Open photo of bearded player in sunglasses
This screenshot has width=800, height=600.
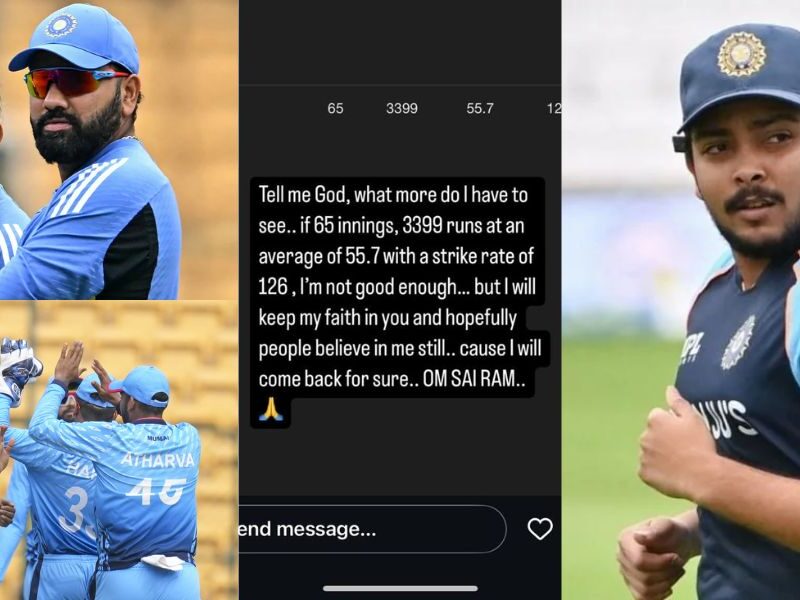coord(118,149)
